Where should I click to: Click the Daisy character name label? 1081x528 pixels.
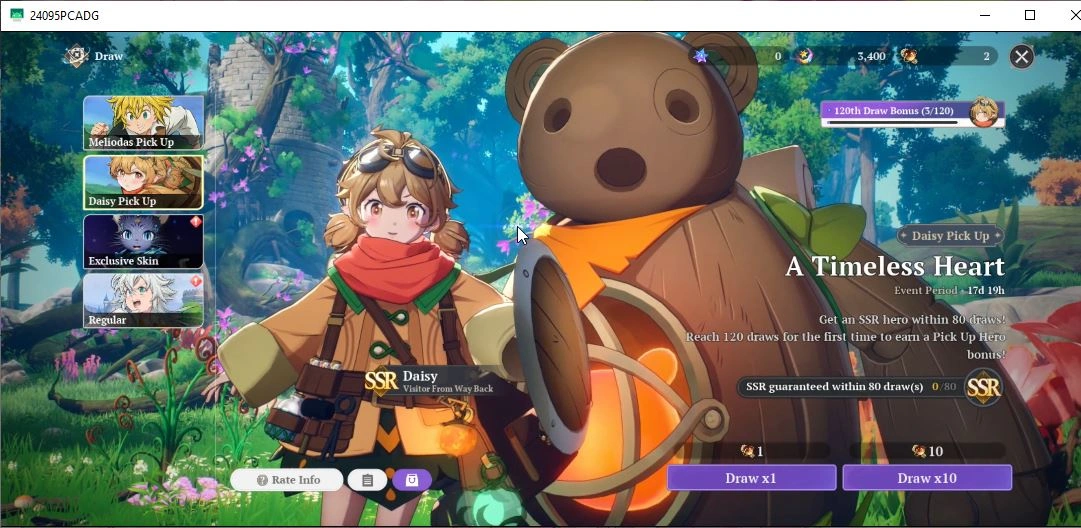420,376
